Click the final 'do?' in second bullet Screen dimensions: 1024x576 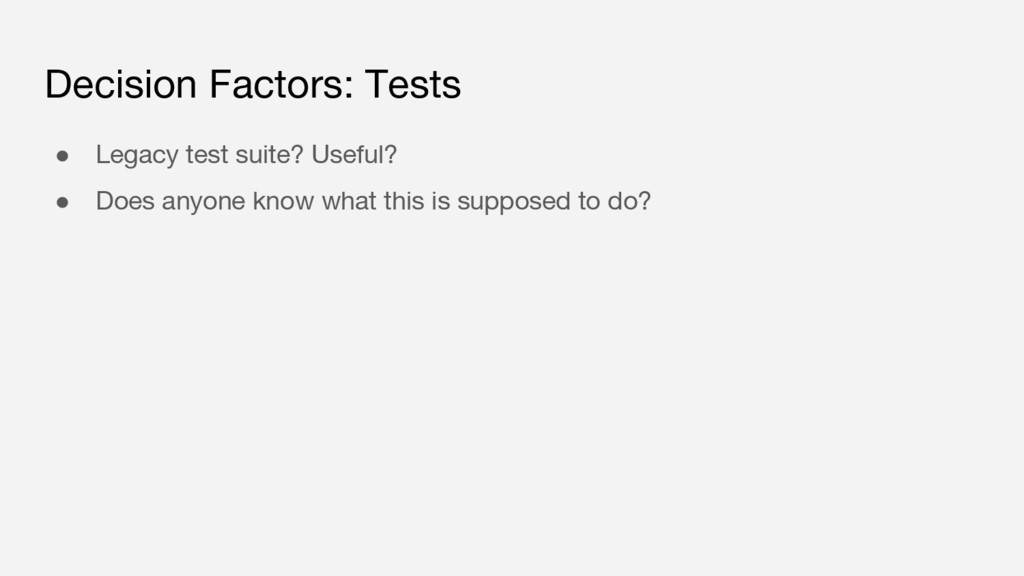tap(630, 202)
